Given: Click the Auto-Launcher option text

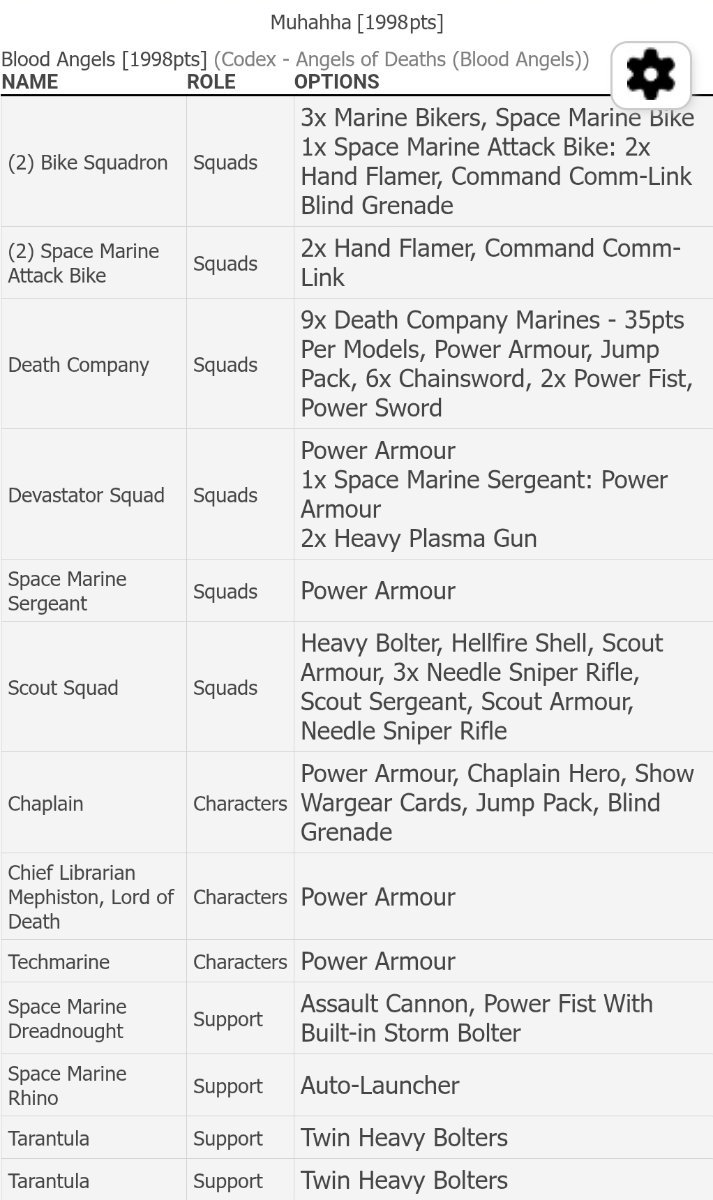Looking at the screenshot, I should [380, 1086].
